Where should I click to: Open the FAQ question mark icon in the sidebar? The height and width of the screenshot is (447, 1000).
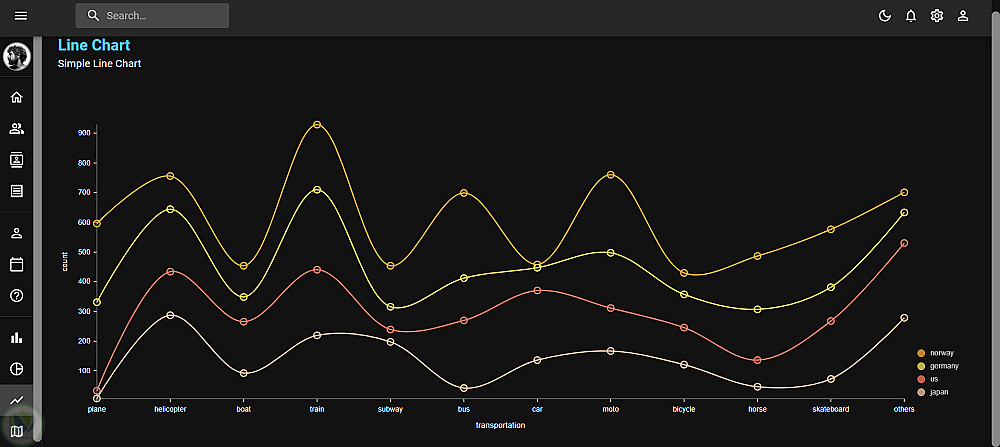(17, 295)
